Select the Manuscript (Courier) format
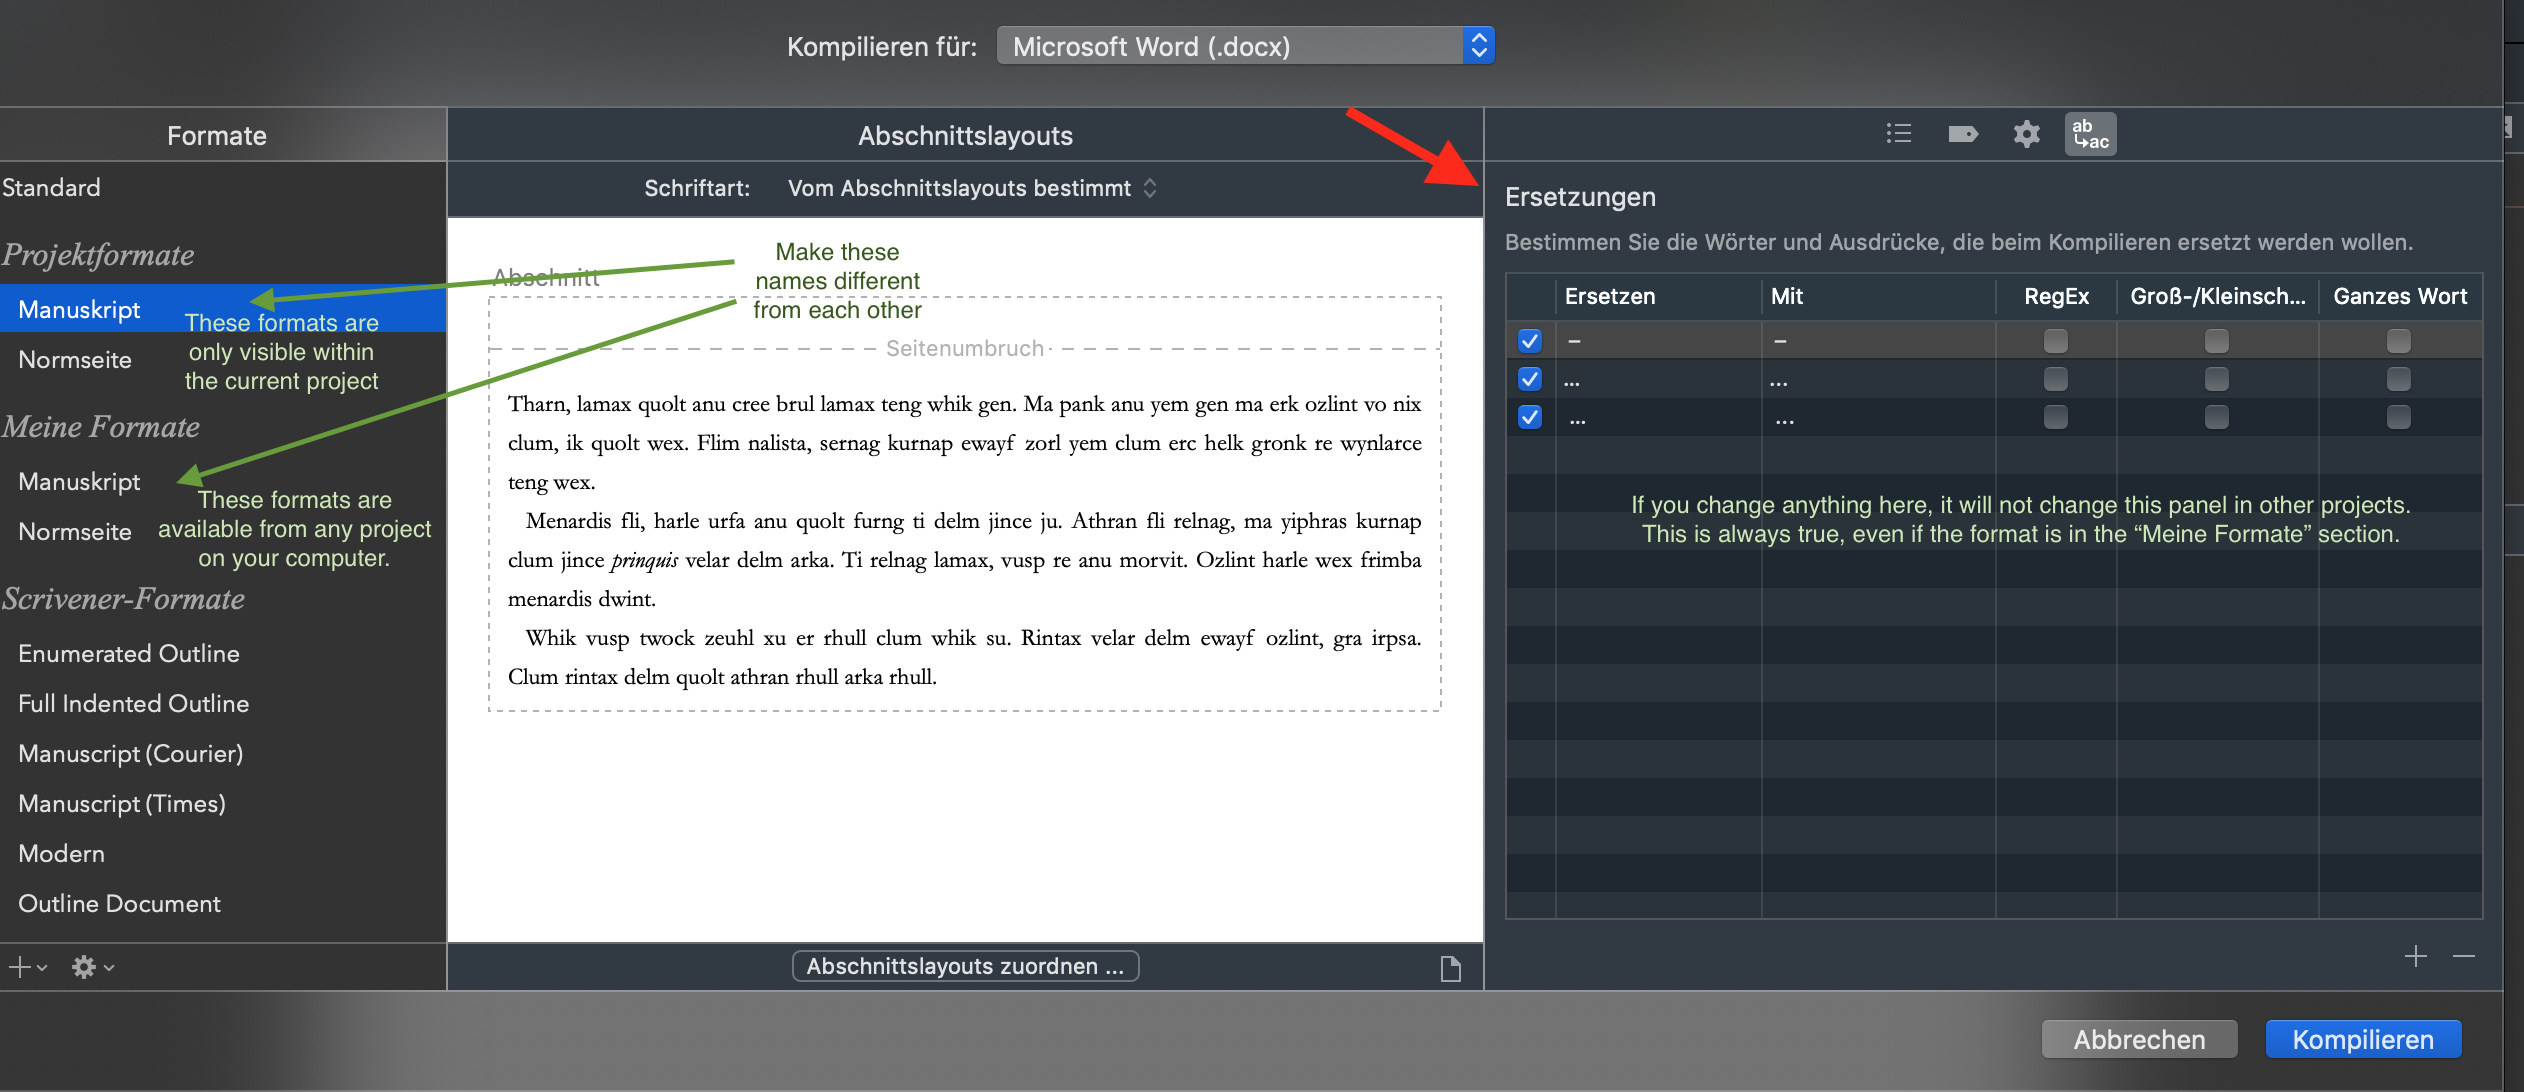The height and width of the screenshot is (1092, 2524). (222, 754)
